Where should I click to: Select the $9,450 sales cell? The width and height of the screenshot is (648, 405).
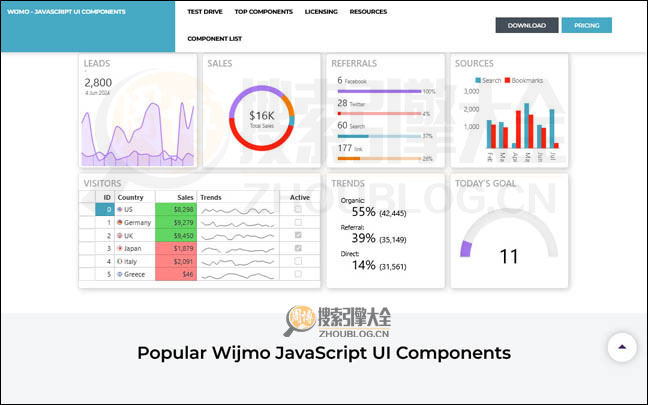pos(176,236)
